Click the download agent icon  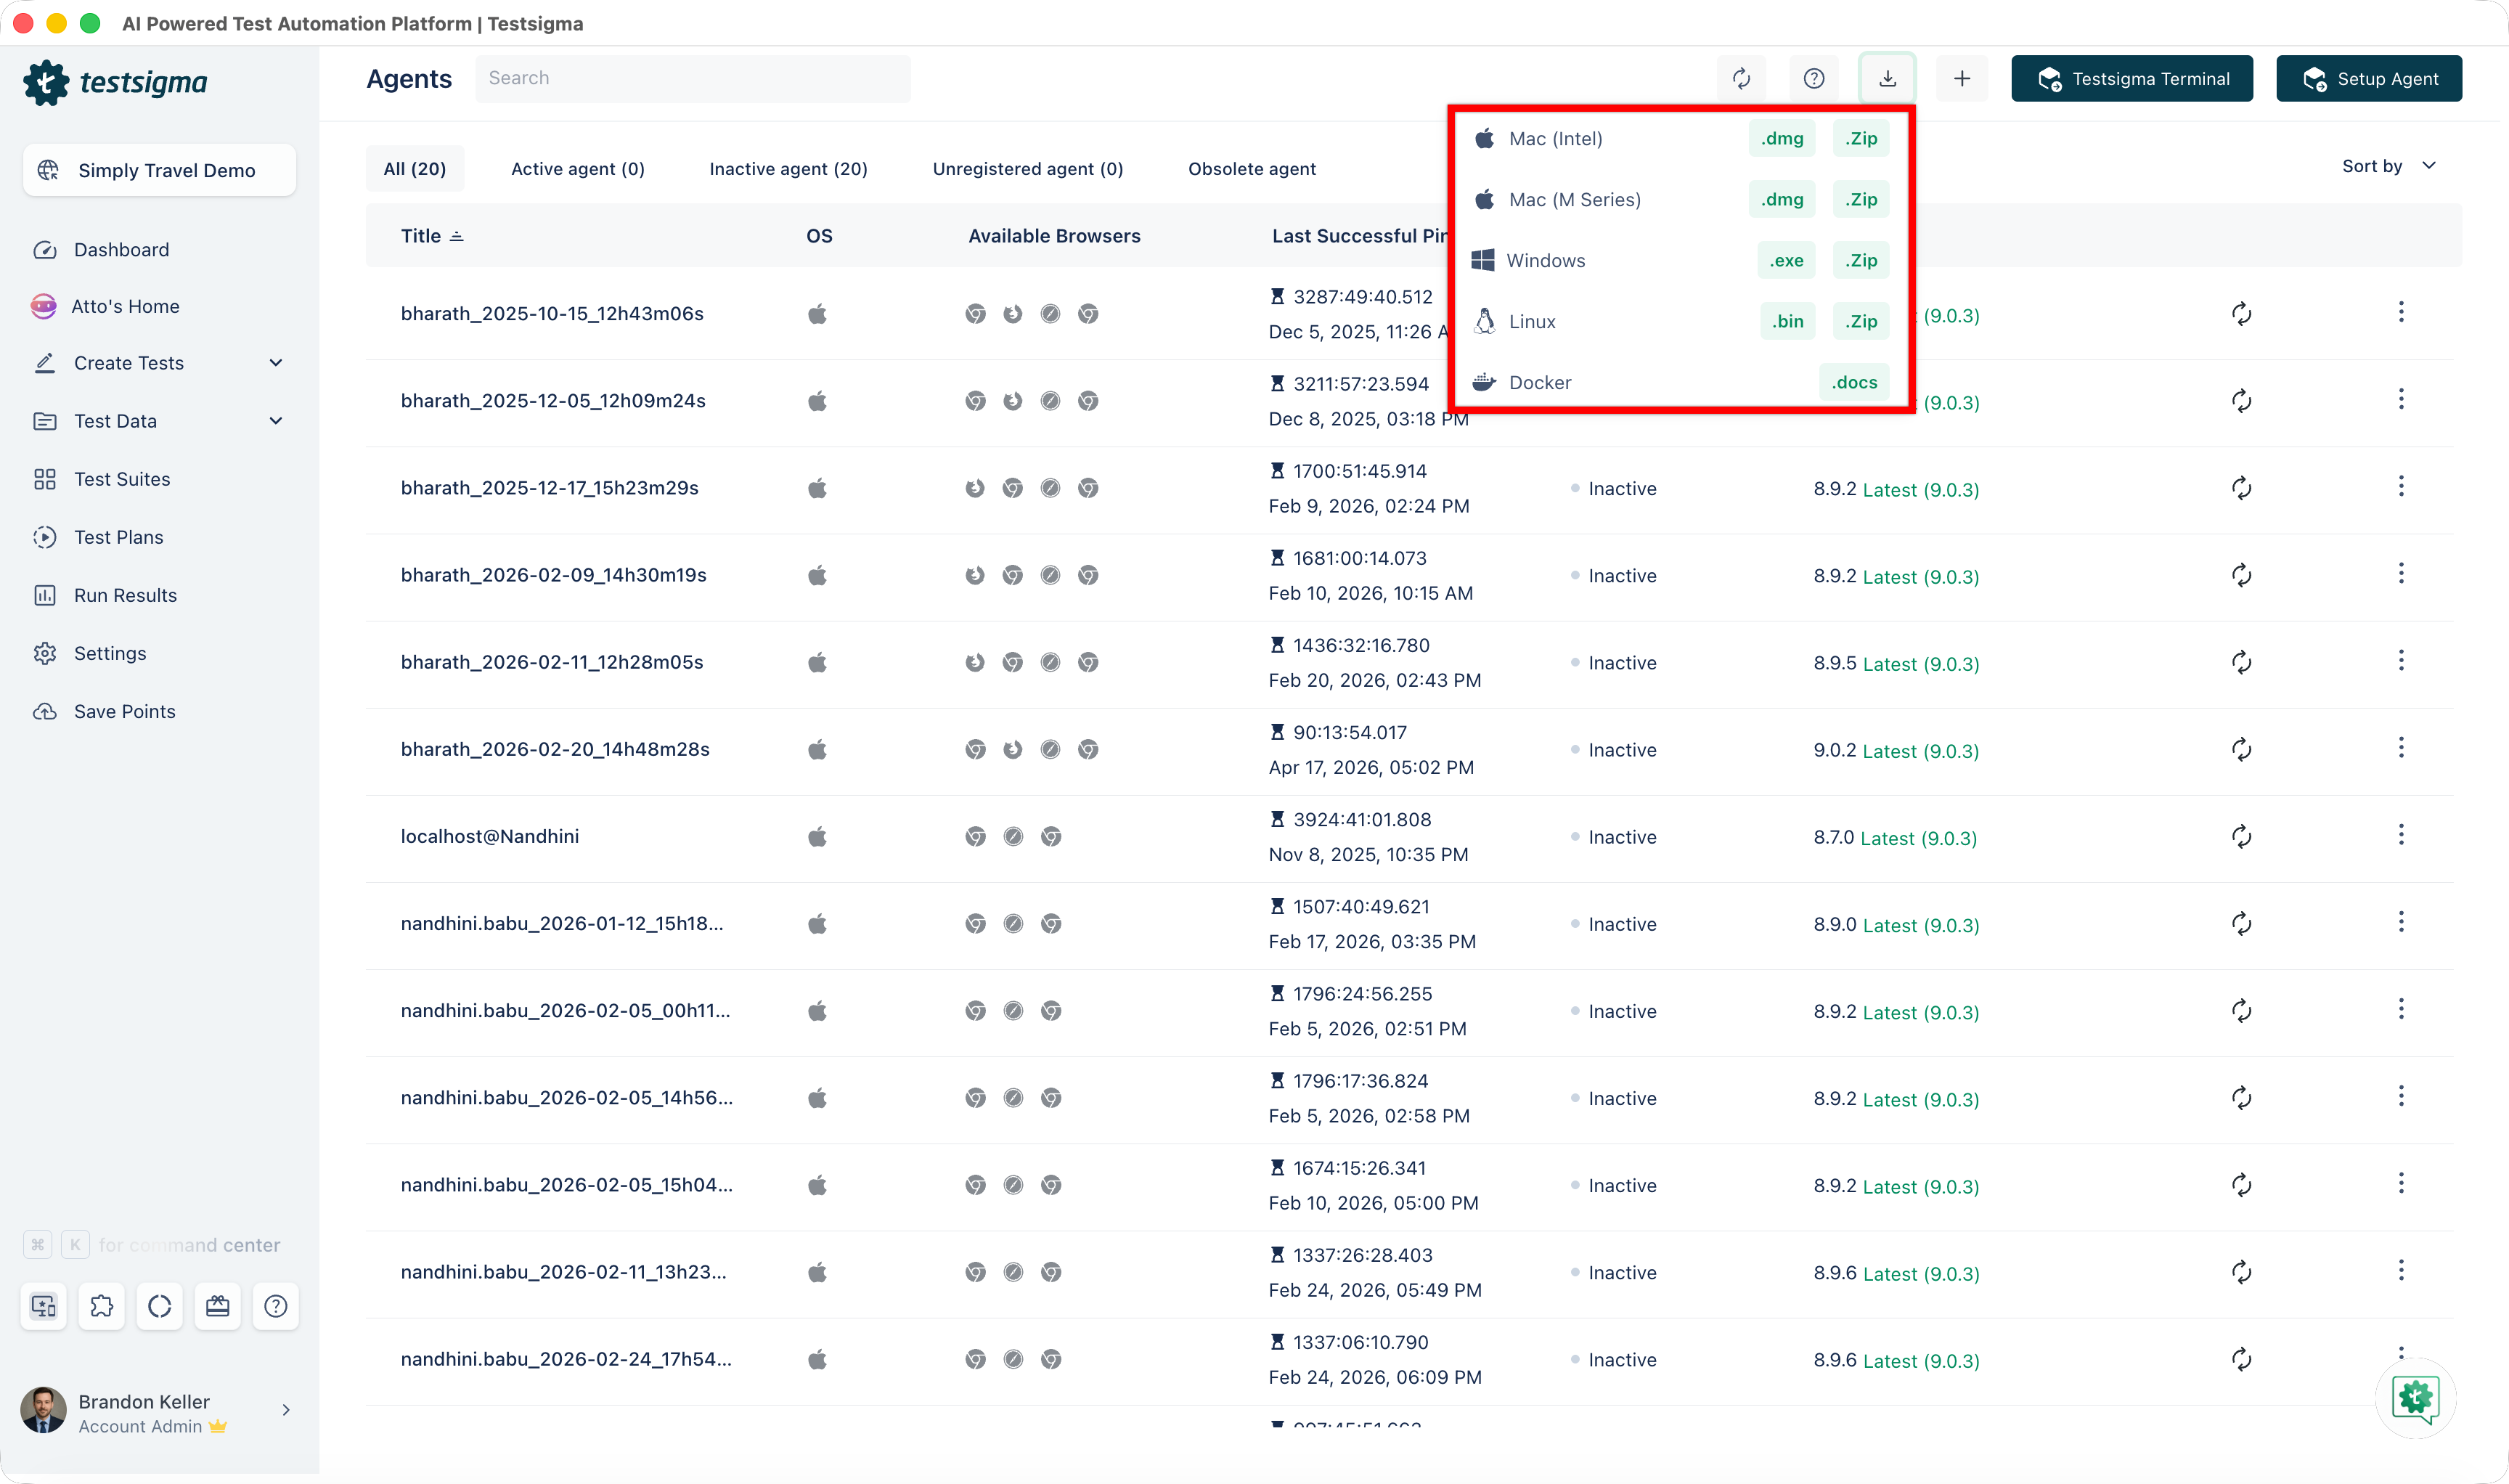[1887, 78]
